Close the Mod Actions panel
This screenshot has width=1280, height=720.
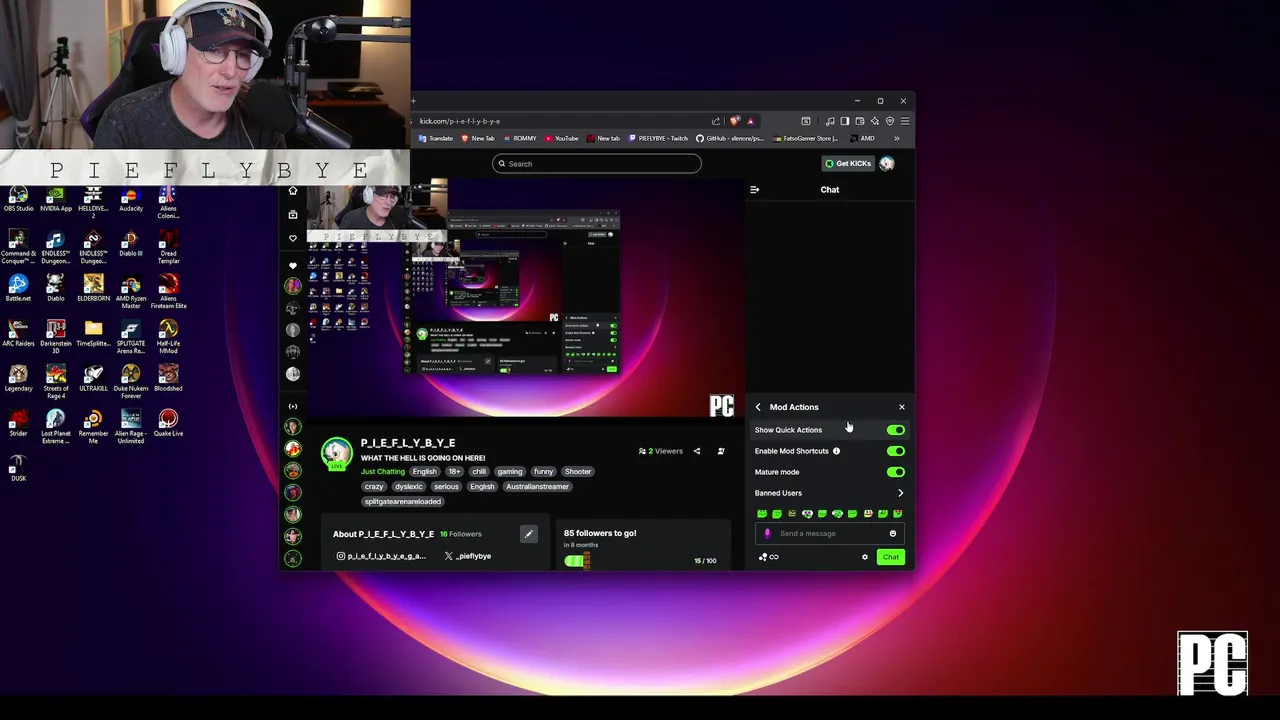coord(901,407)
